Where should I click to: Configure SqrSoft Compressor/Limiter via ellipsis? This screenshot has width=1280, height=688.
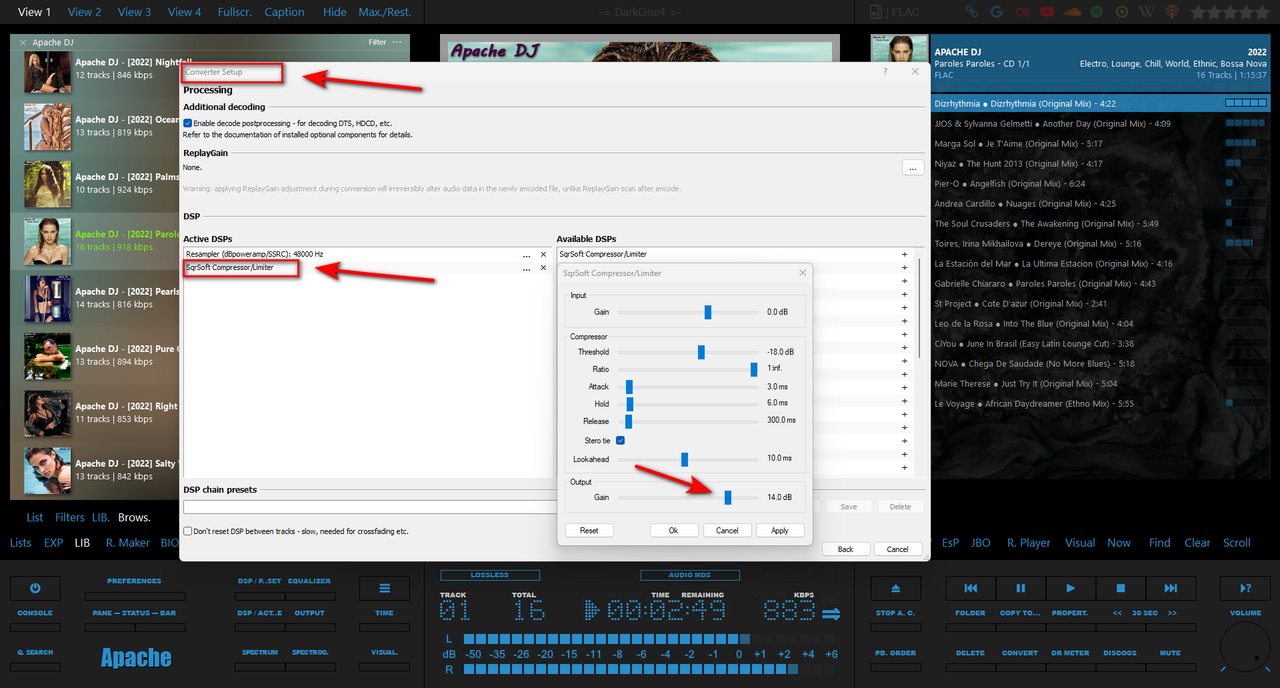click(526, 268)
